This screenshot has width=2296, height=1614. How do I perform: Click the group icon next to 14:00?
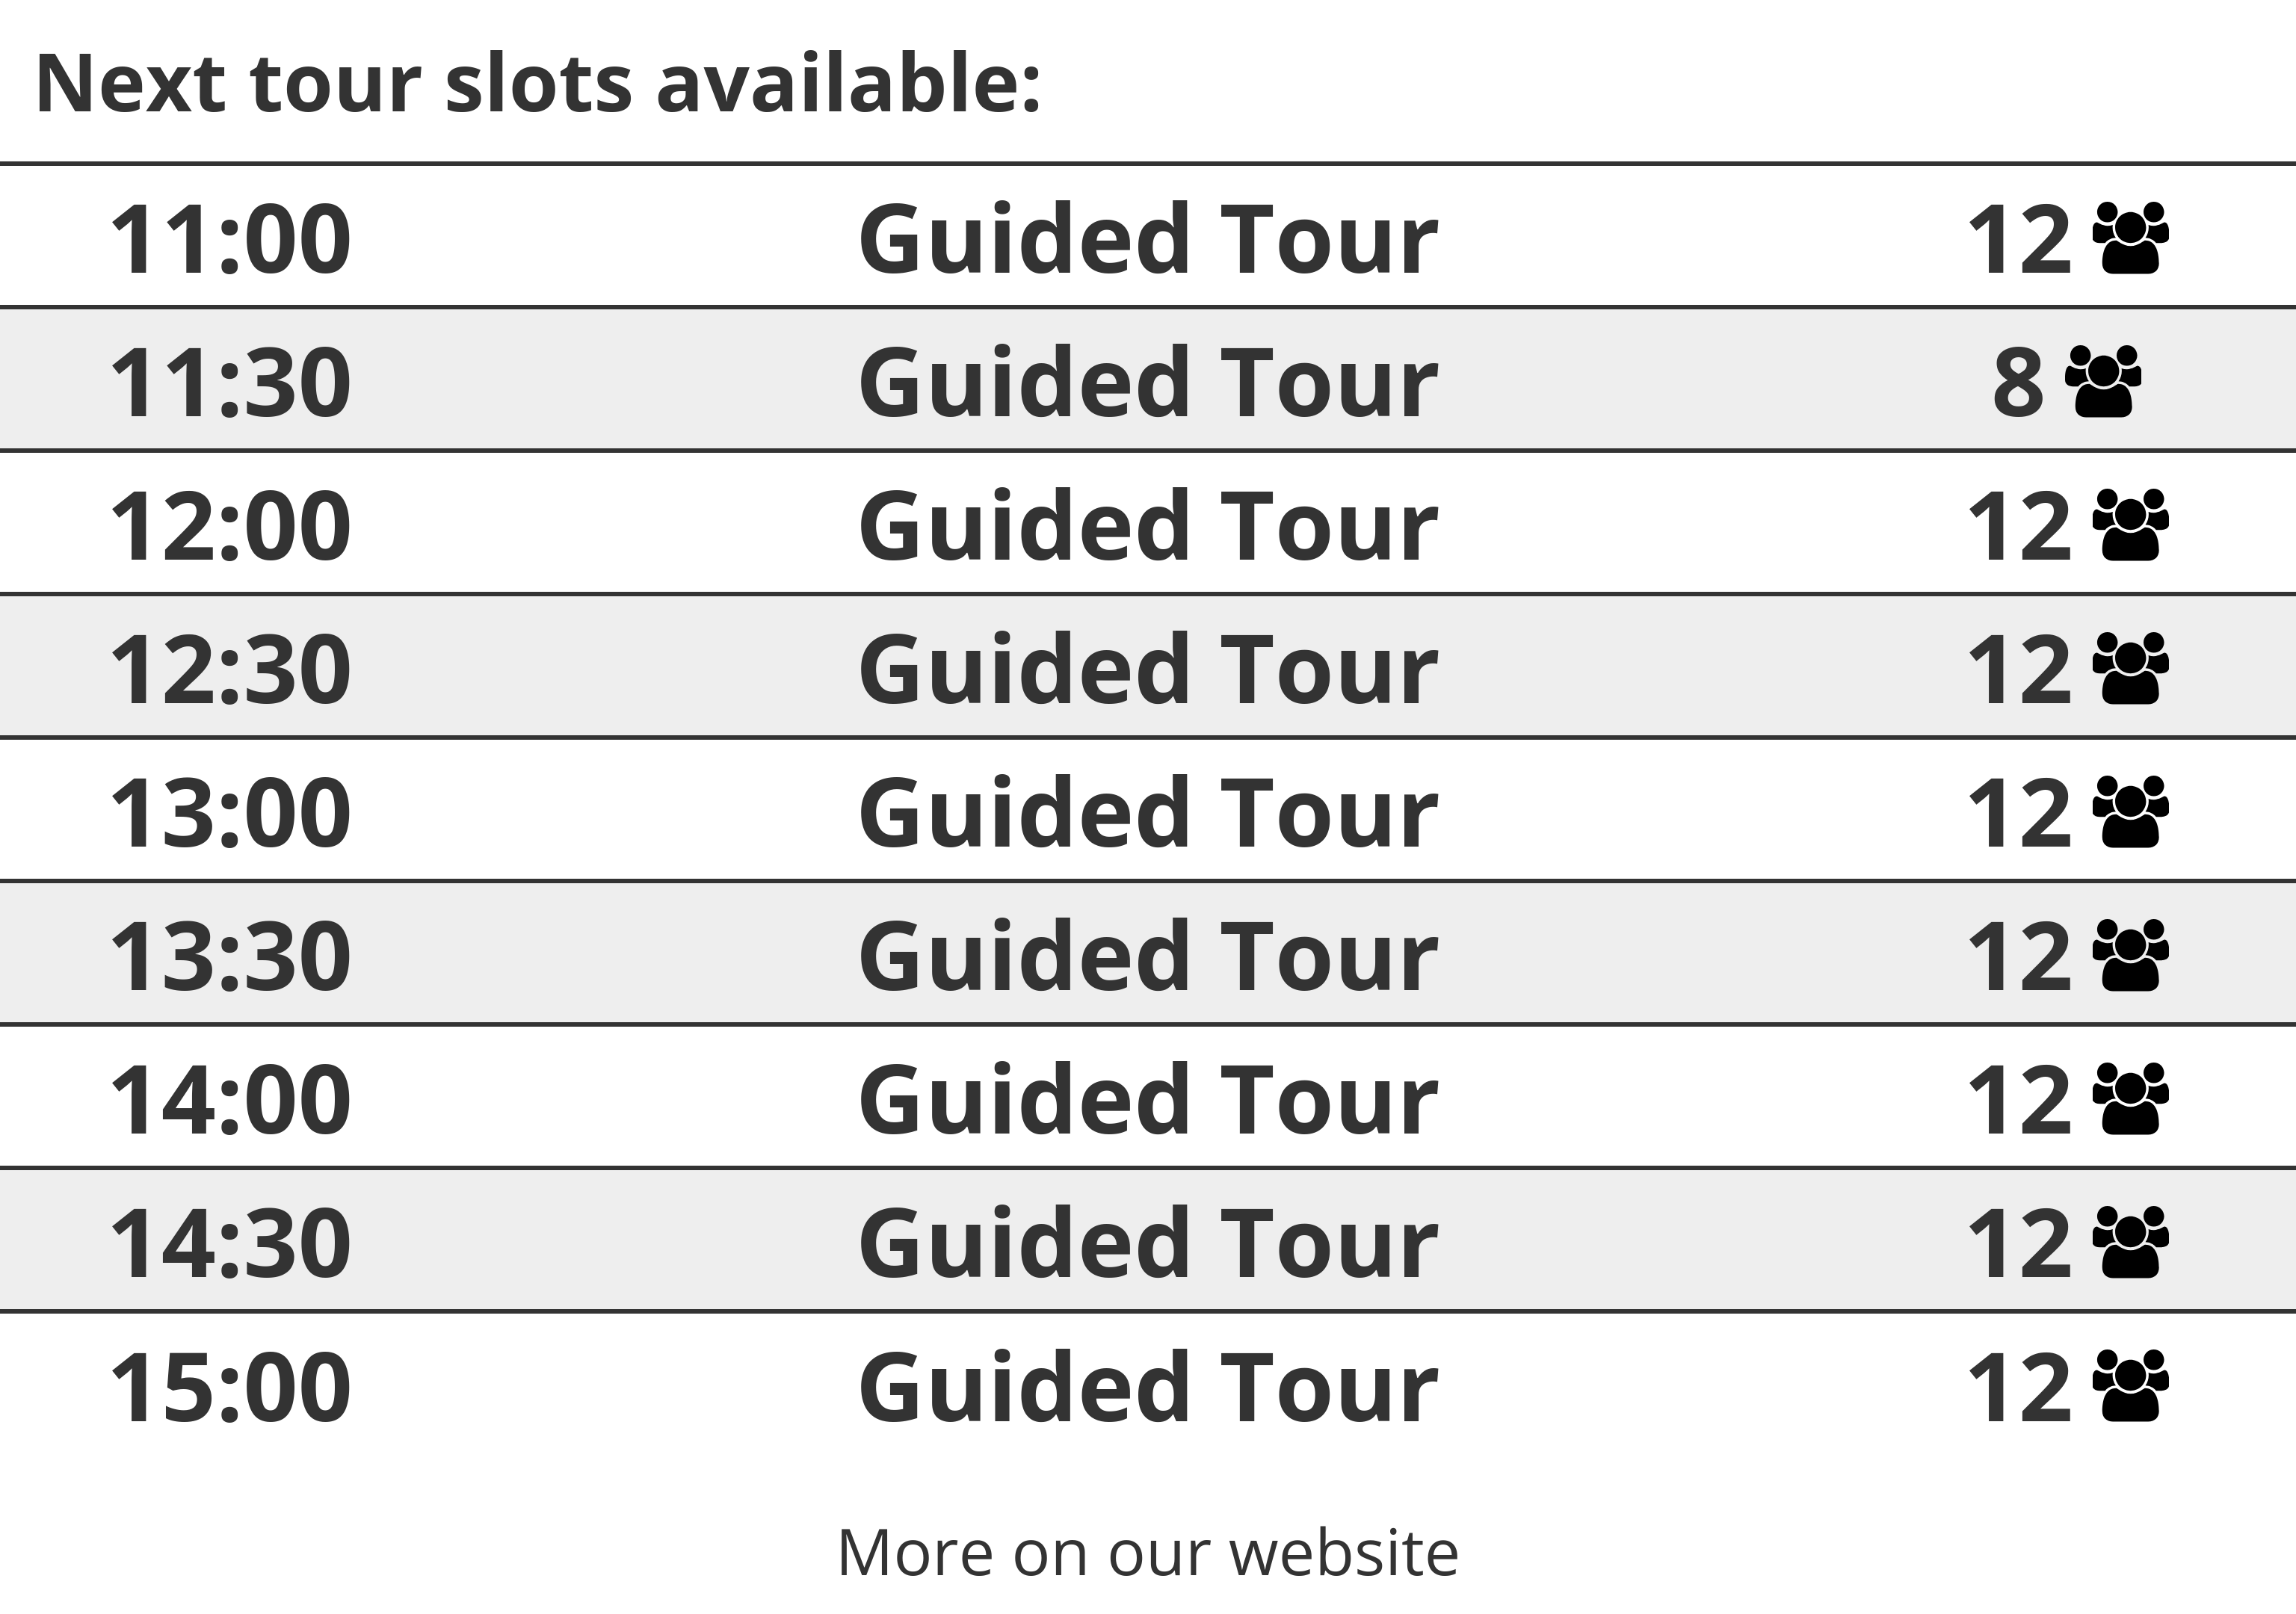(x=2130, y=1098)
